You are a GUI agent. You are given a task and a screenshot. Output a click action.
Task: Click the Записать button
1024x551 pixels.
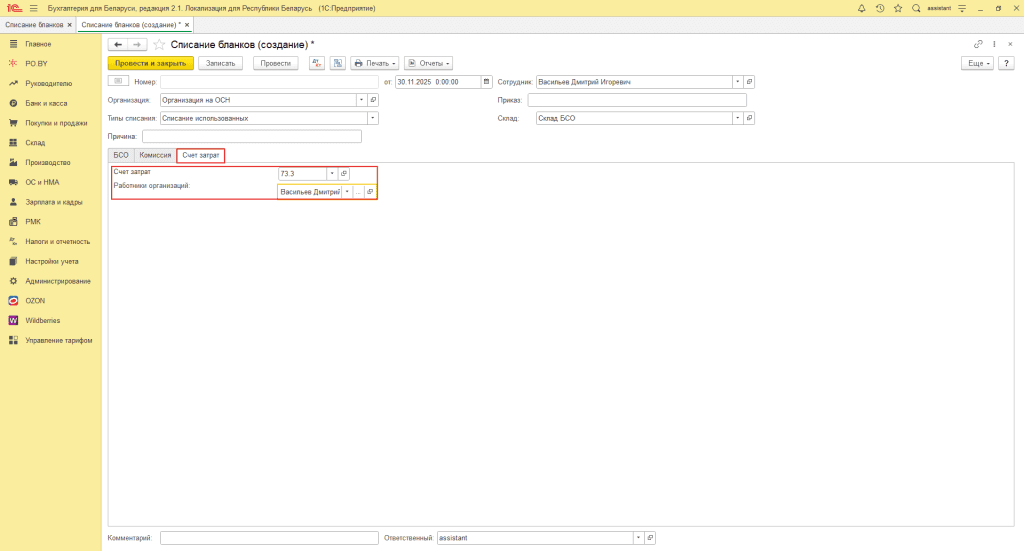click(x=221, y=63)
